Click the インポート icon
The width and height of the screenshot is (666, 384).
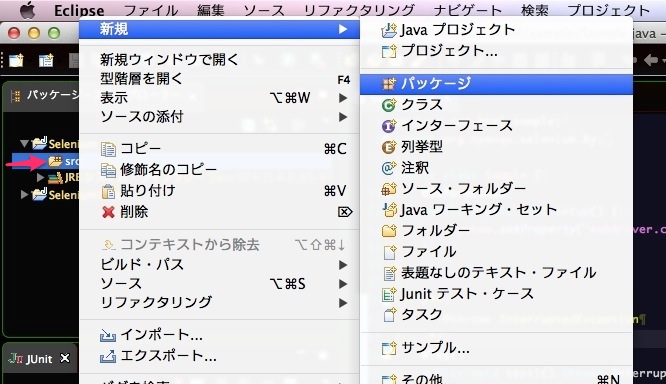coord(107,336)
